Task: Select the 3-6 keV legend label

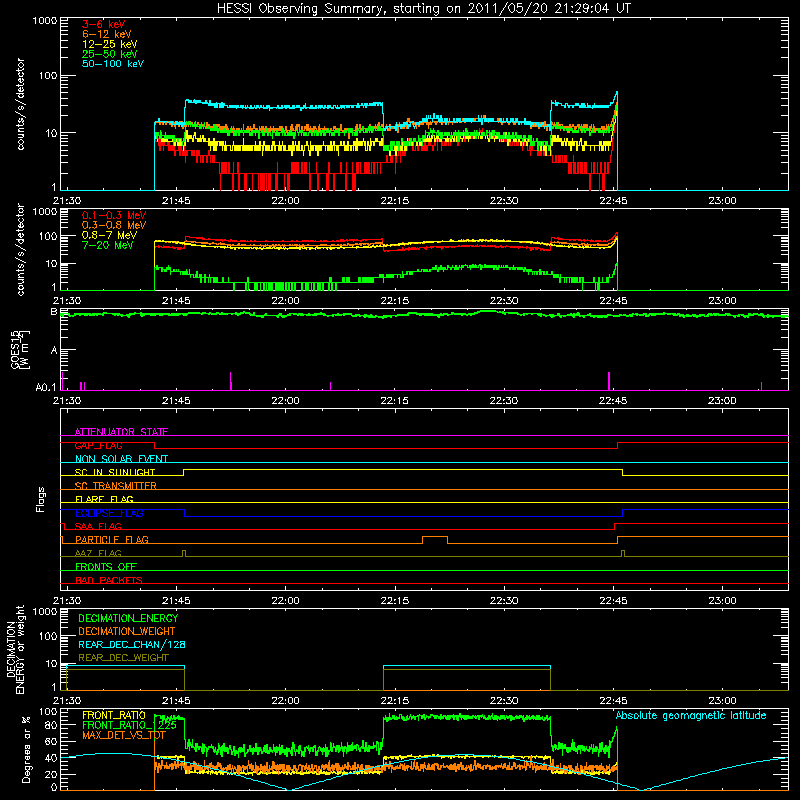Action: pyautogui.click(x=104, y=24)
